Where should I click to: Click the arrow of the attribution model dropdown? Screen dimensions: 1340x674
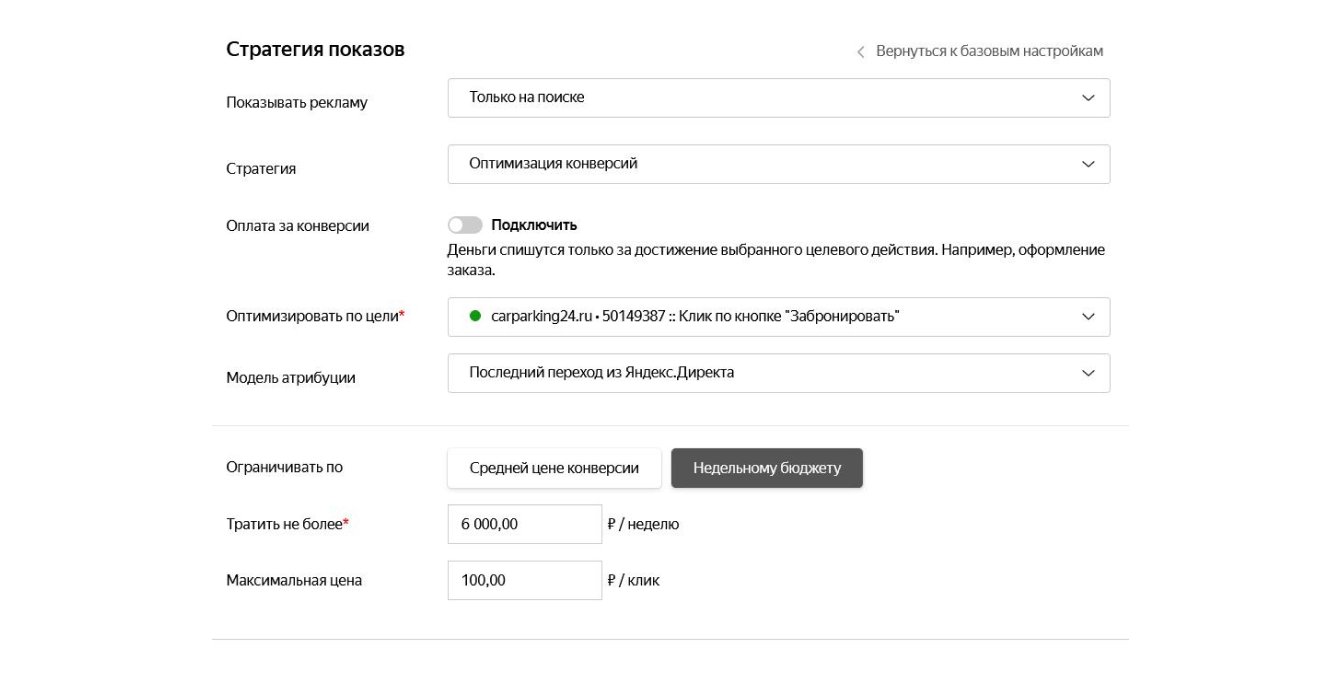pos(1088,373)
